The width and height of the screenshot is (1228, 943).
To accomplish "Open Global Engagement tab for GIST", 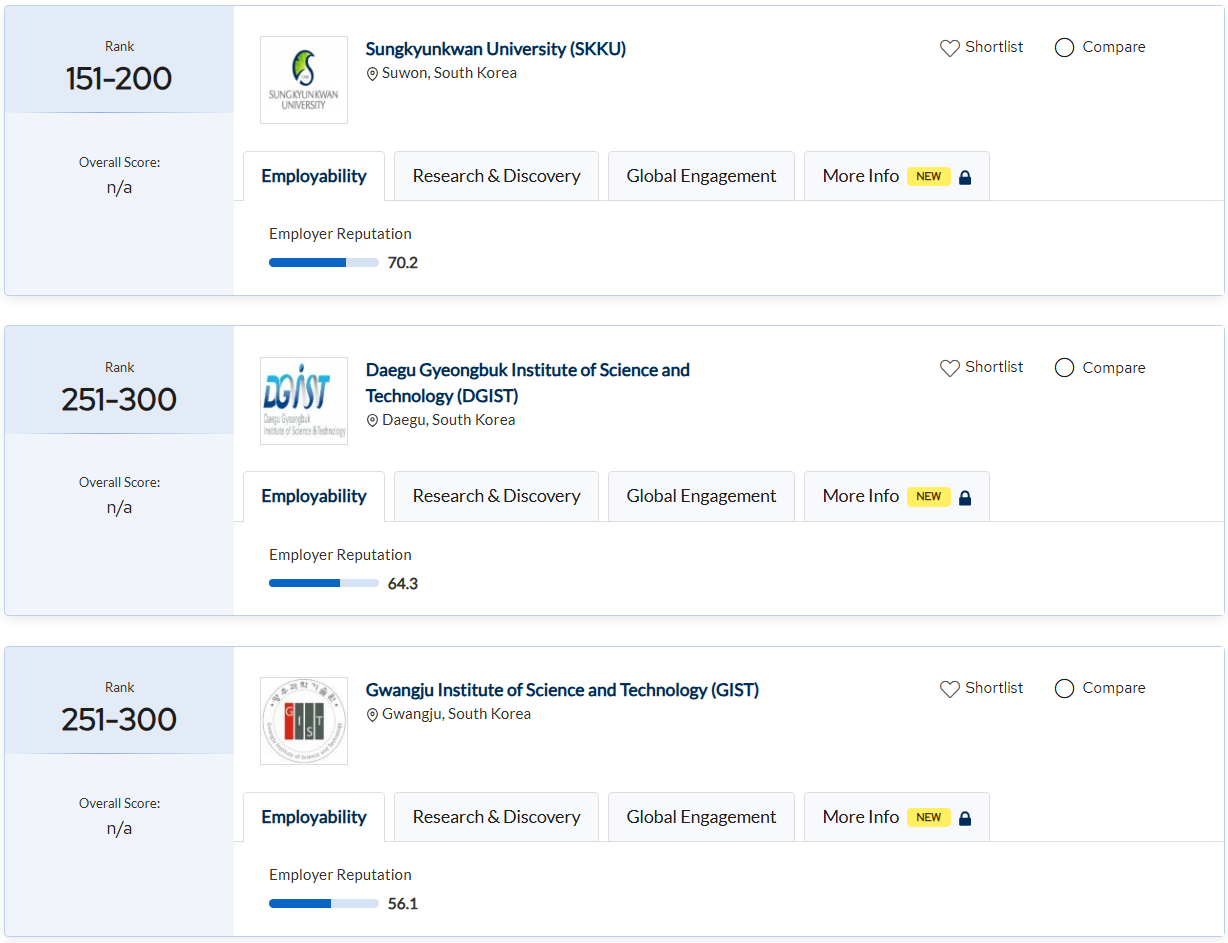I will 701,817.
